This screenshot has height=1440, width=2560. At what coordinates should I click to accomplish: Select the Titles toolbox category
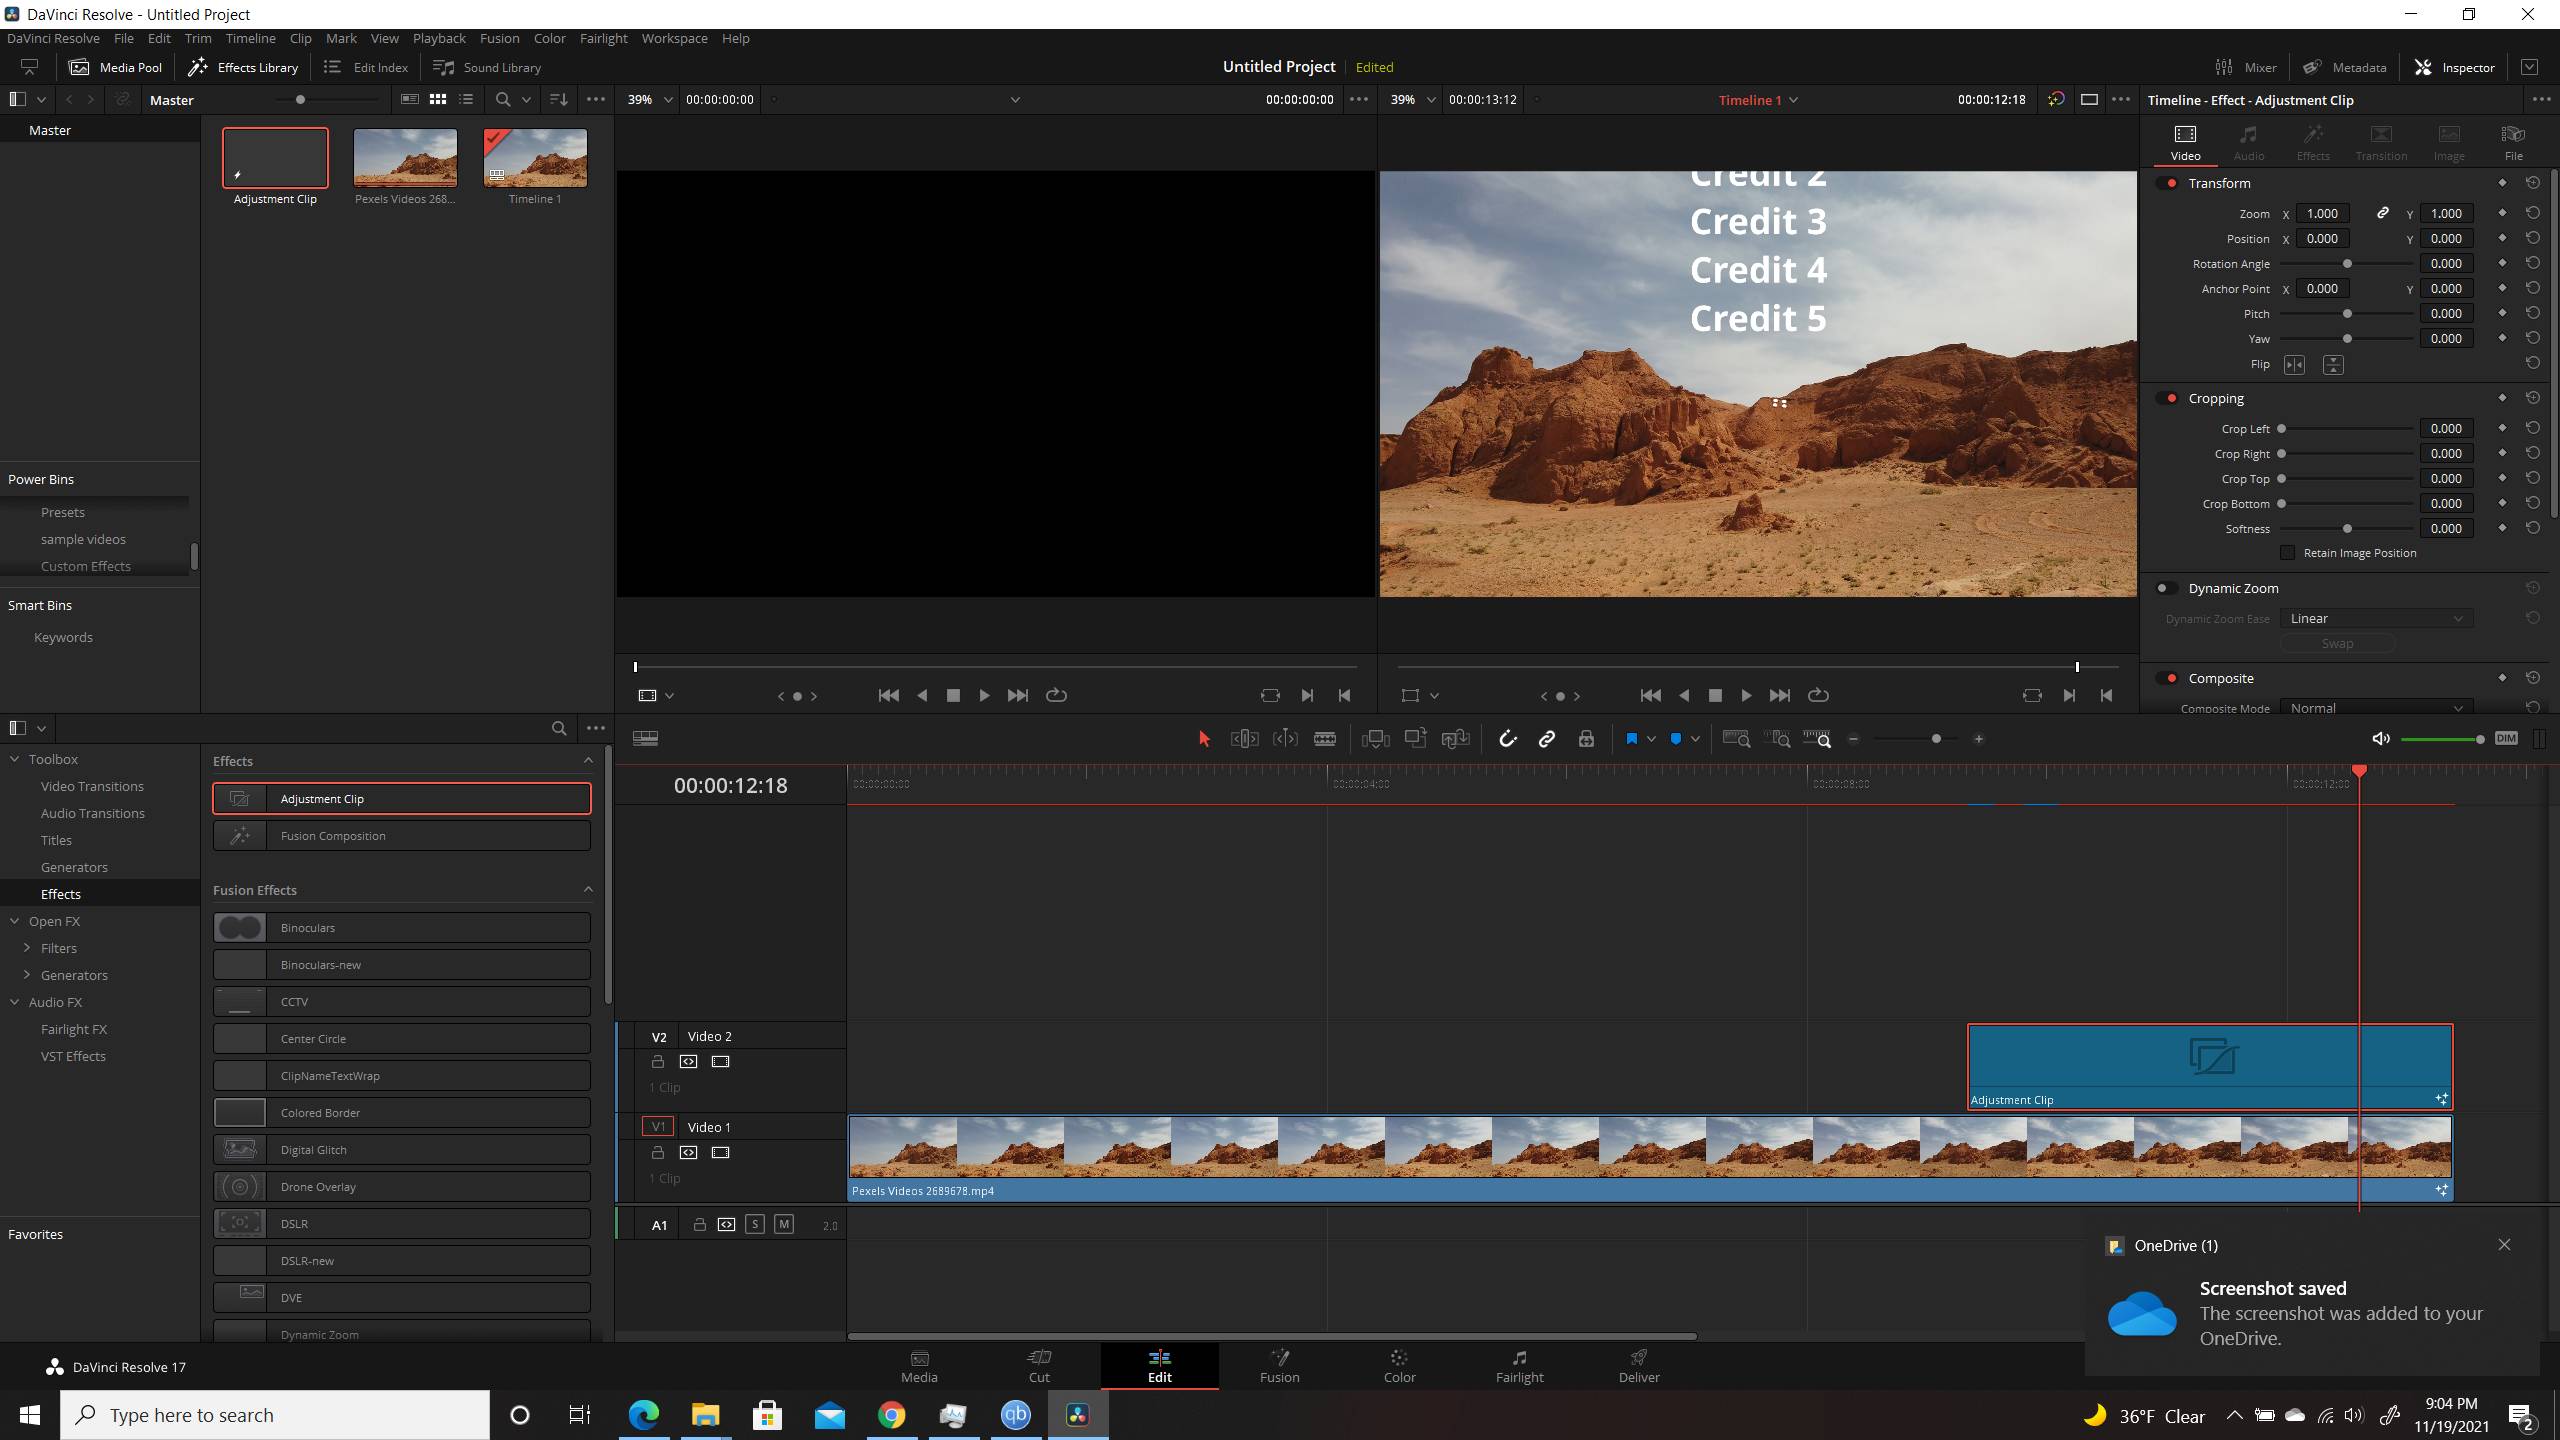[x=56, y=841]
